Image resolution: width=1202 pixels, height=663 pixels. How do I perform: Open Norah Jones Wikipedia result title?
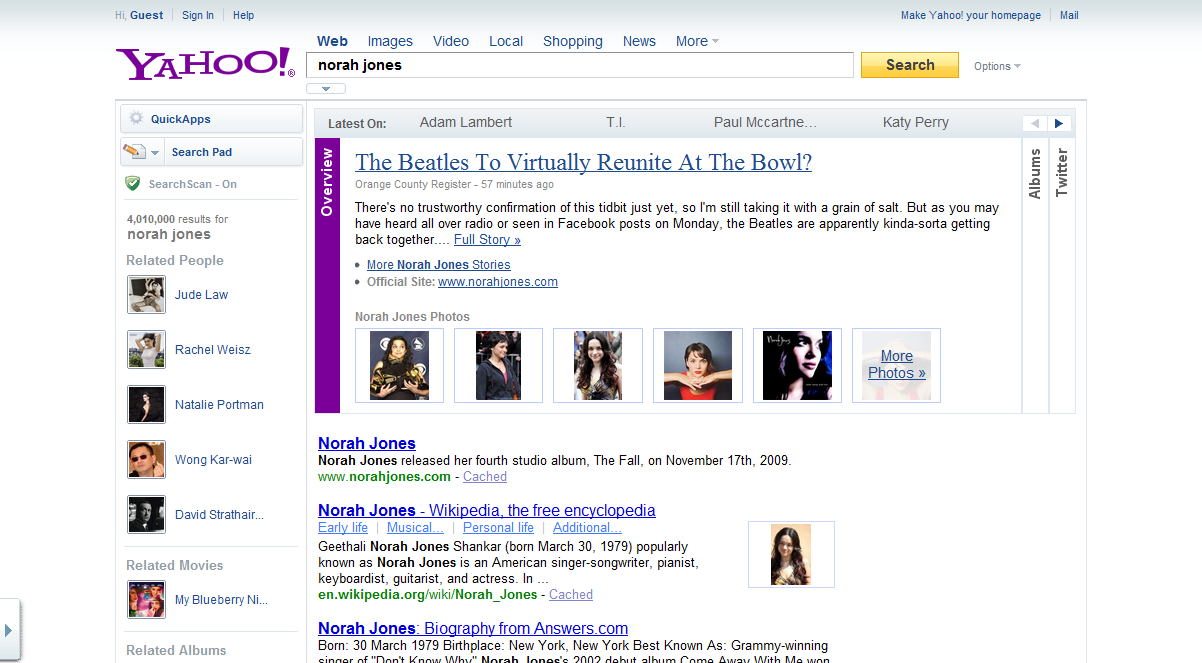(487, 510)
